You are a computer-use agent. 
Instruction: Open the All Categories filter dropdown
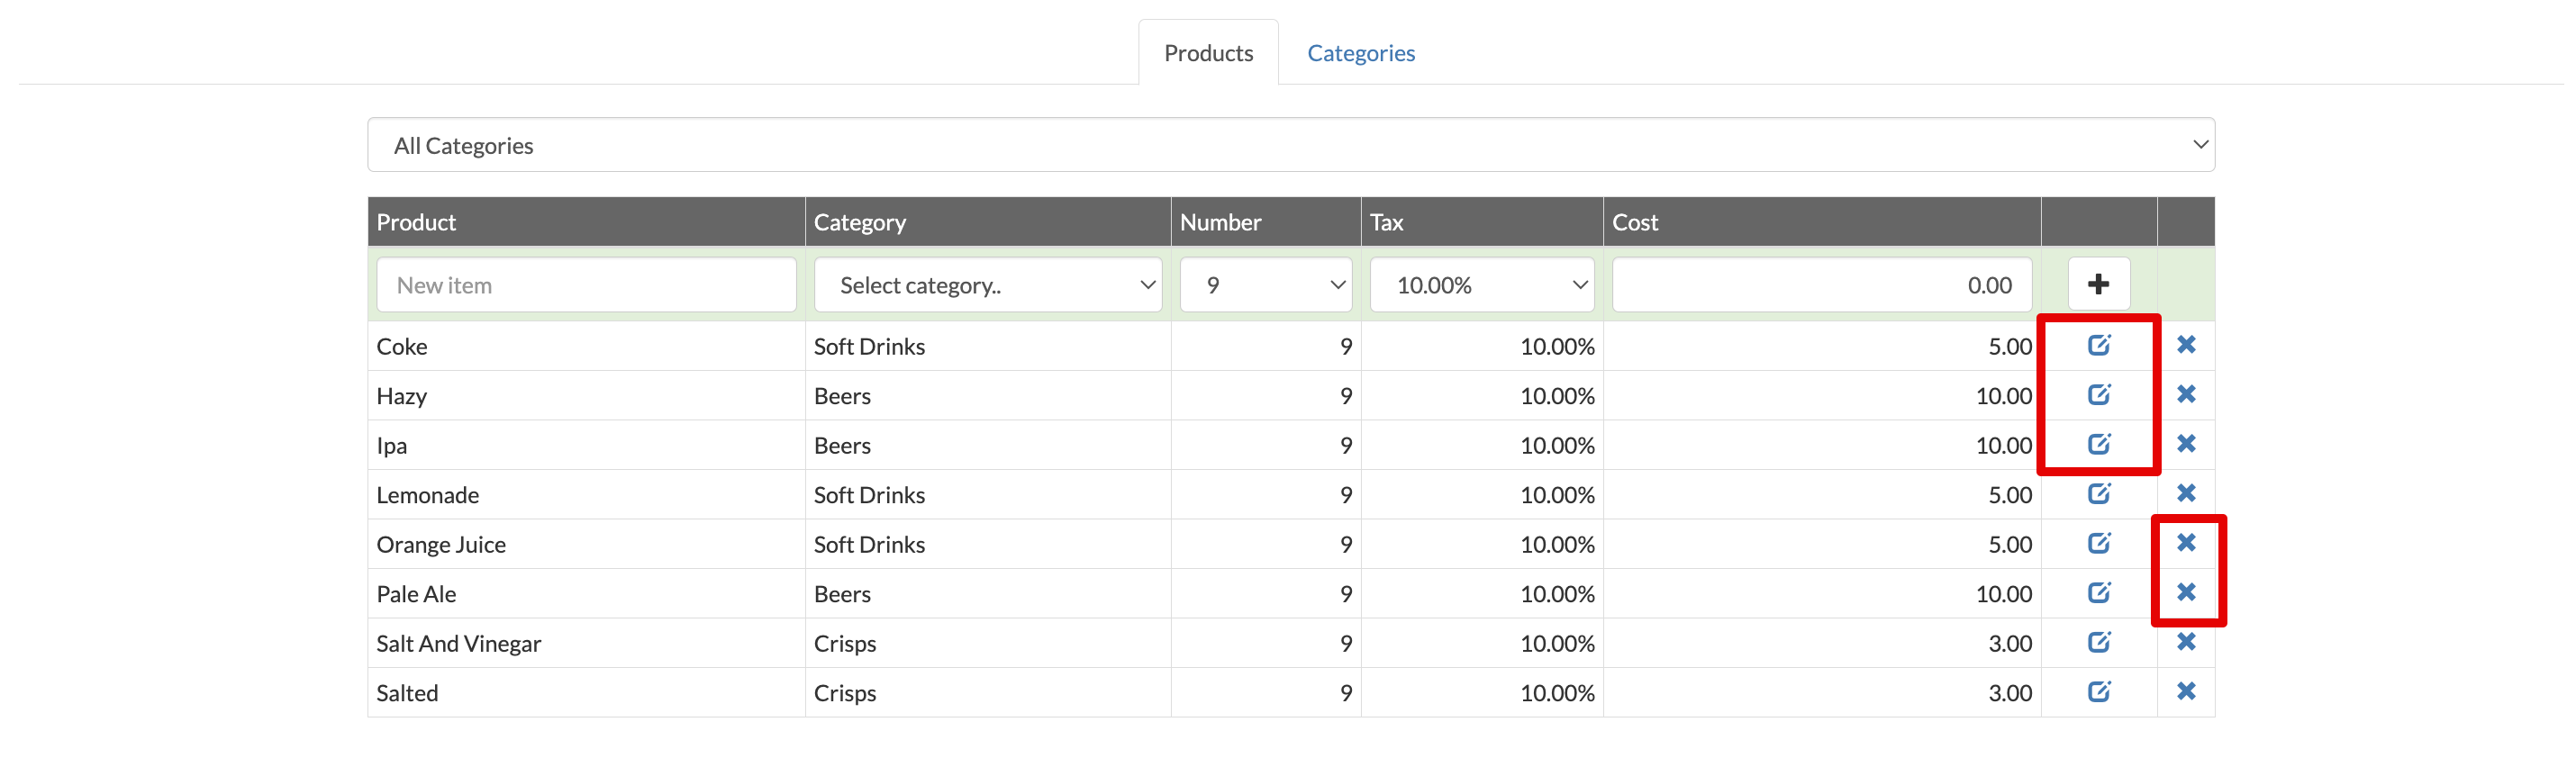1290,145
